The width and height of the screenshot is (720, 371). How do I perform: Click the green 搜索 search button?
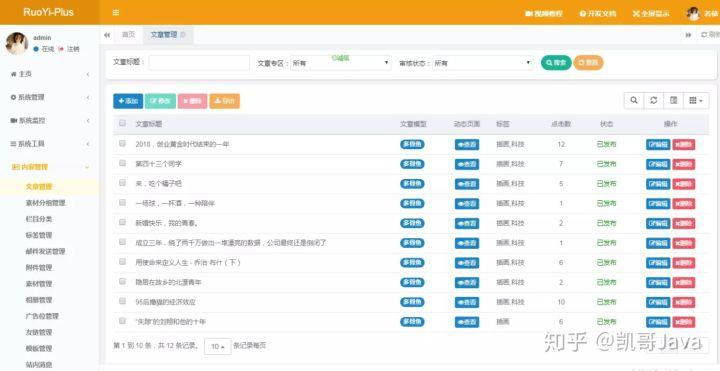coord(556,62)
